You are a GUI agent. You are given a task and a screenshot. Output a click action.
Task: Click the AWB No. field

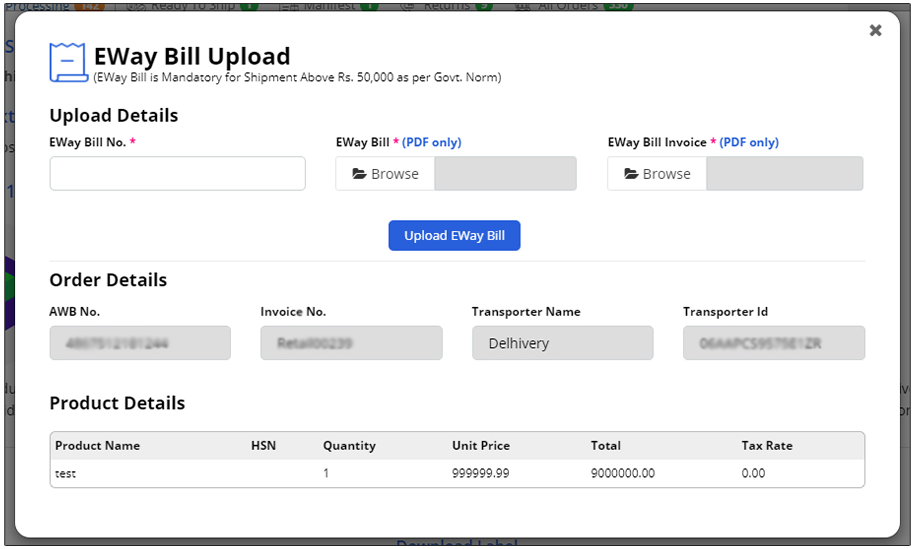(140, 343)
